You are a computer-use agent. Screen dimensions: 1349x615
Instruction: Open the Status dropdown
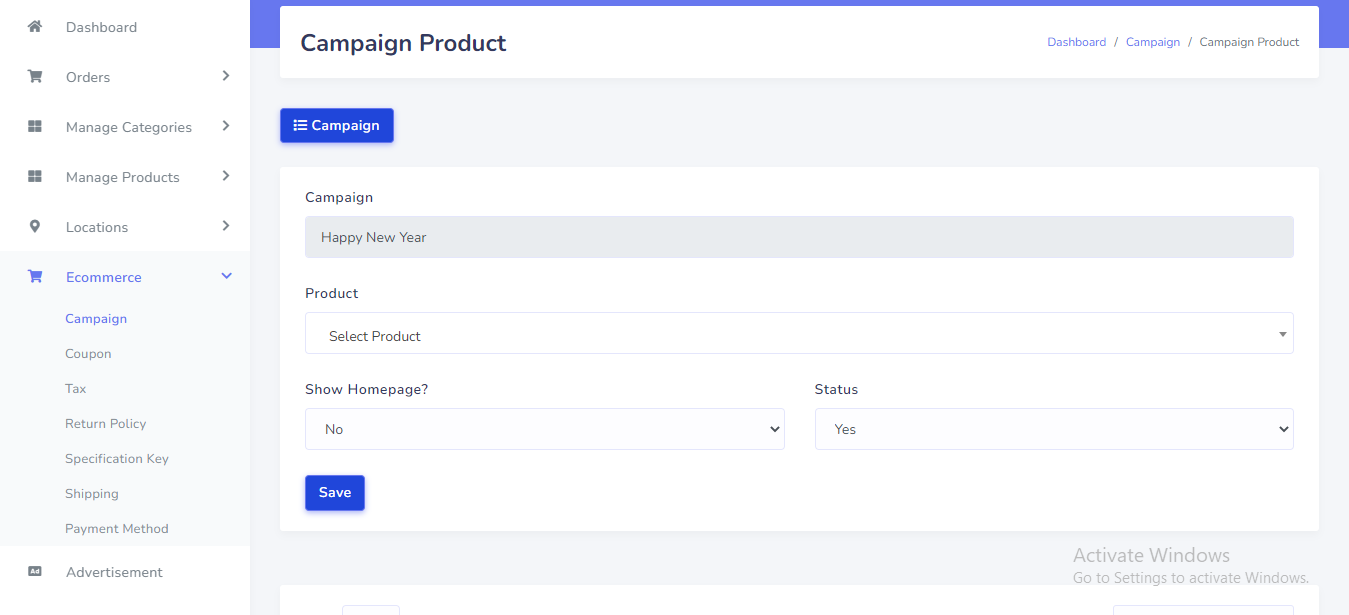pyautogui.click(x=1053, y=429)
